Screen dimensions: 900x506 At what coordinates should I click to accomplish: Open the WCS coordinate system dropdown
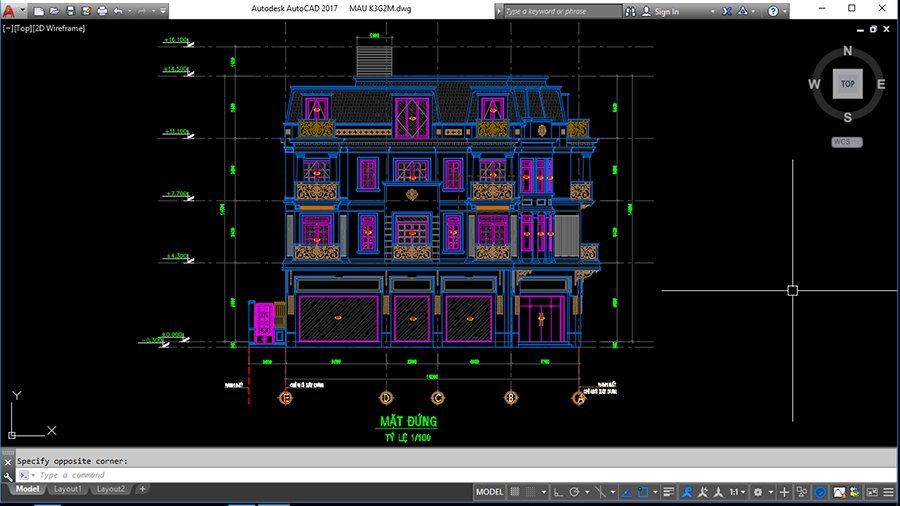coord(847,142)
